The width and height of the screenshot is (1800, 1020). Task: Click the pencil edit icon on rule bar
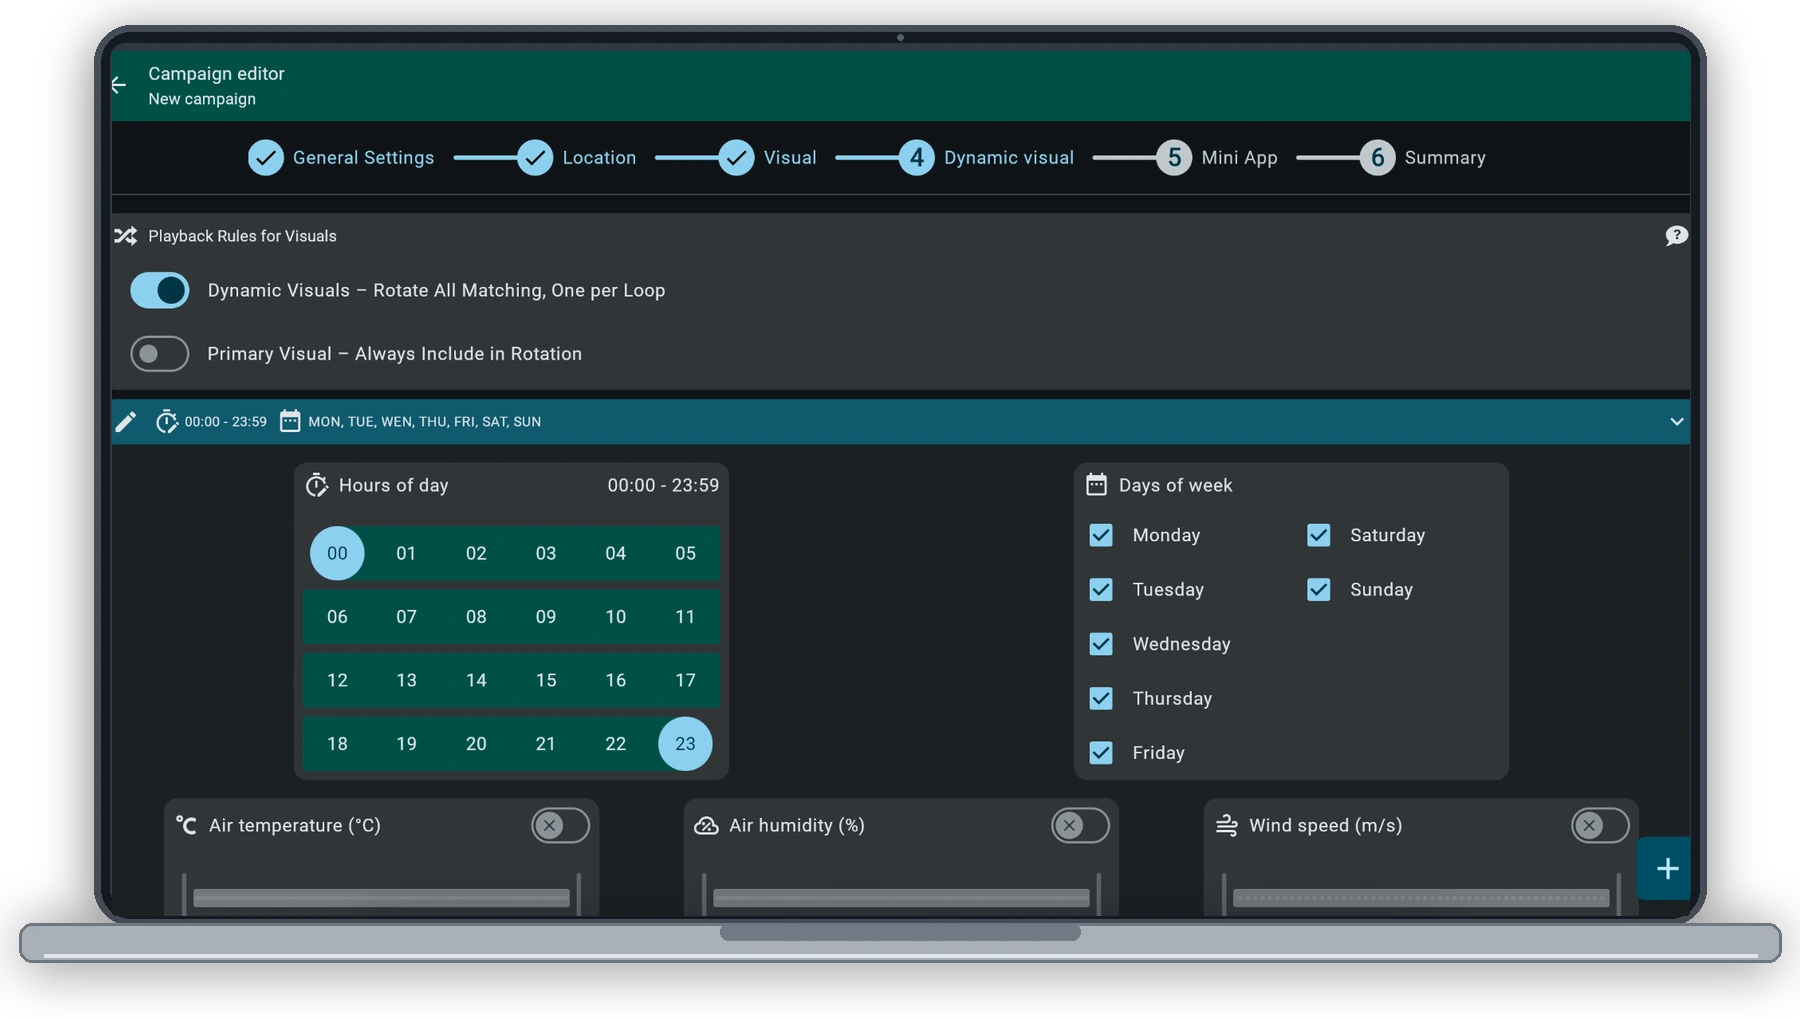click(x=126, y=422)
